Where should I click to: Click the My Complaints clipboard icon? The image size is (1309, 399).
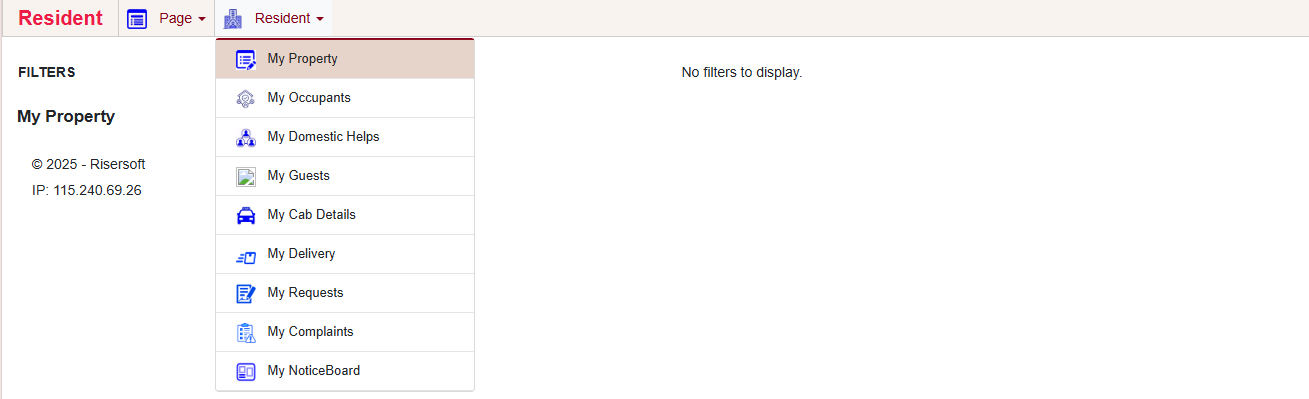[x=246, y=332]
